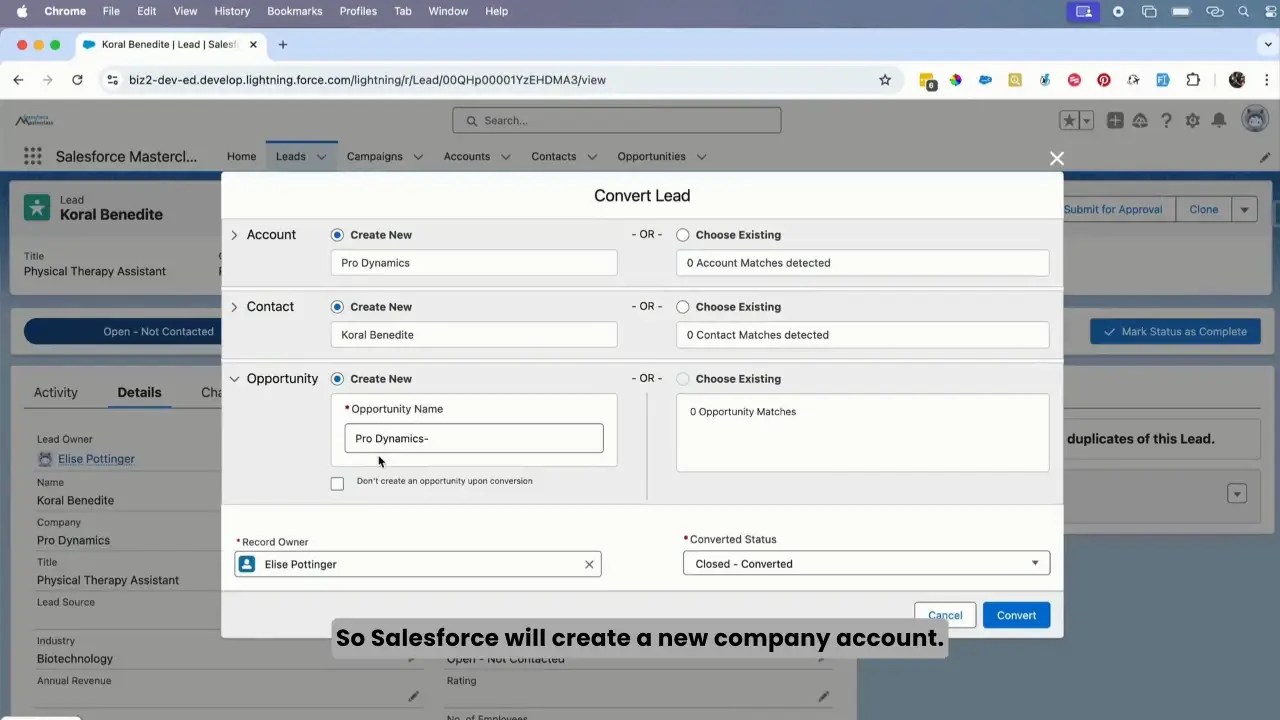
Task: Click Mark Status as Complete button
Action: pos(1175,332)
